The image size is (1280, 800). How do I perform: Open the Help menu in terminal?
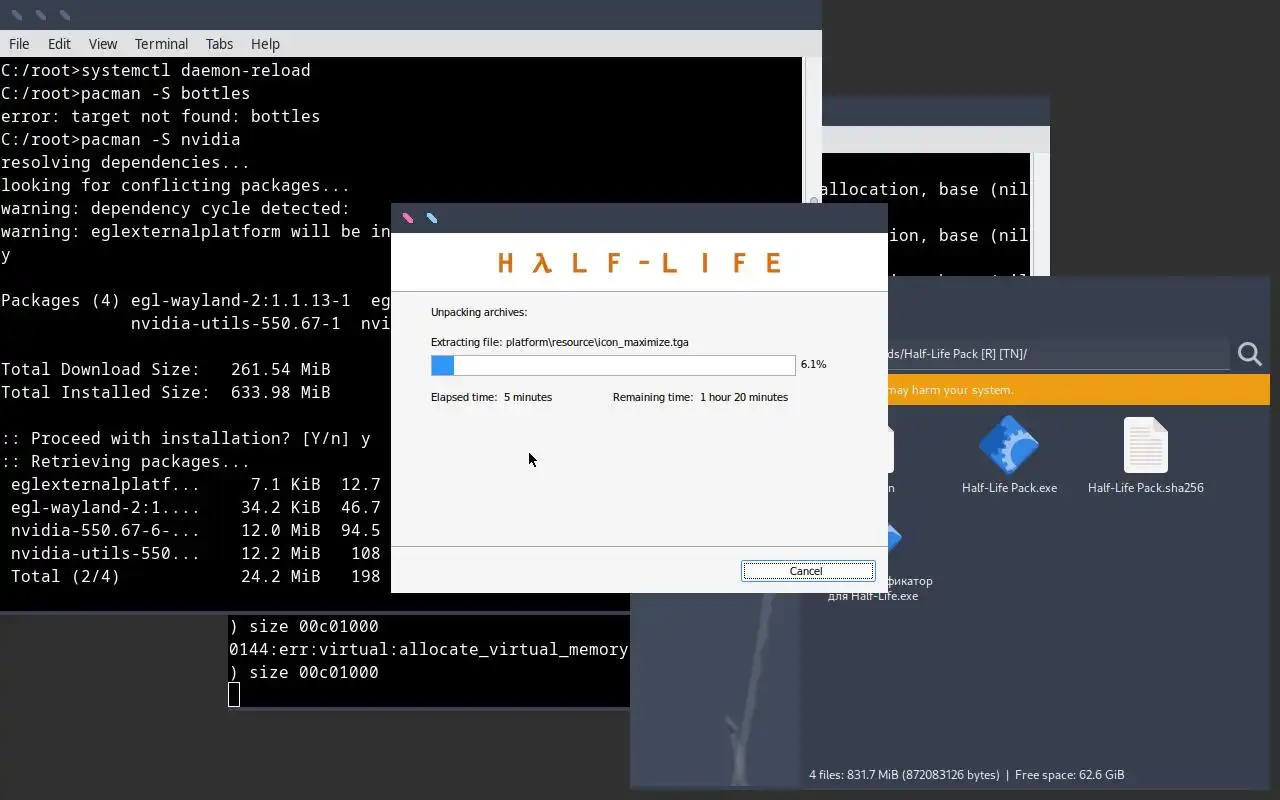pos(265,44)
